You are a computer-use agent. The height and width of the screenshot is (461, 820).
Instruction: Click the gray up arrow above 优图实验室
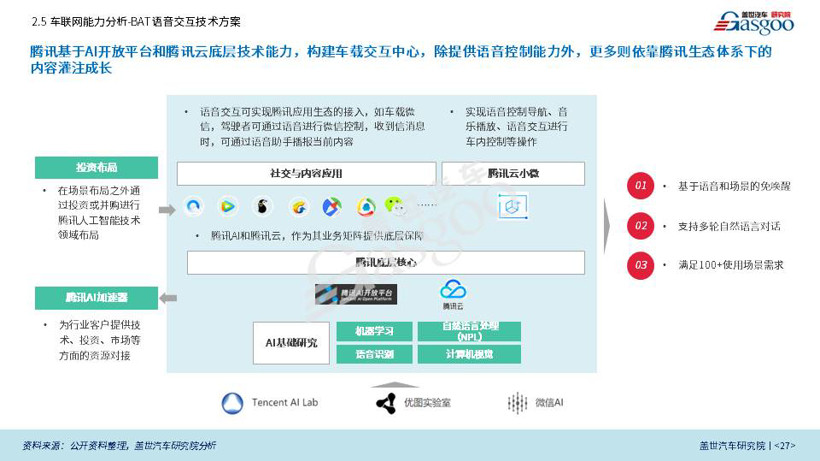pyautogui.click(x=394, y=385)
